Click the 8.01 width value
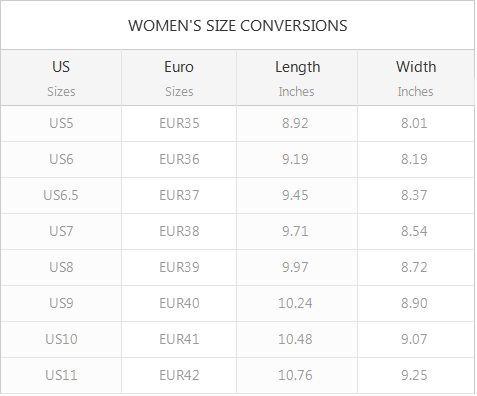The image size is (477, 396). tap(414, 123)
